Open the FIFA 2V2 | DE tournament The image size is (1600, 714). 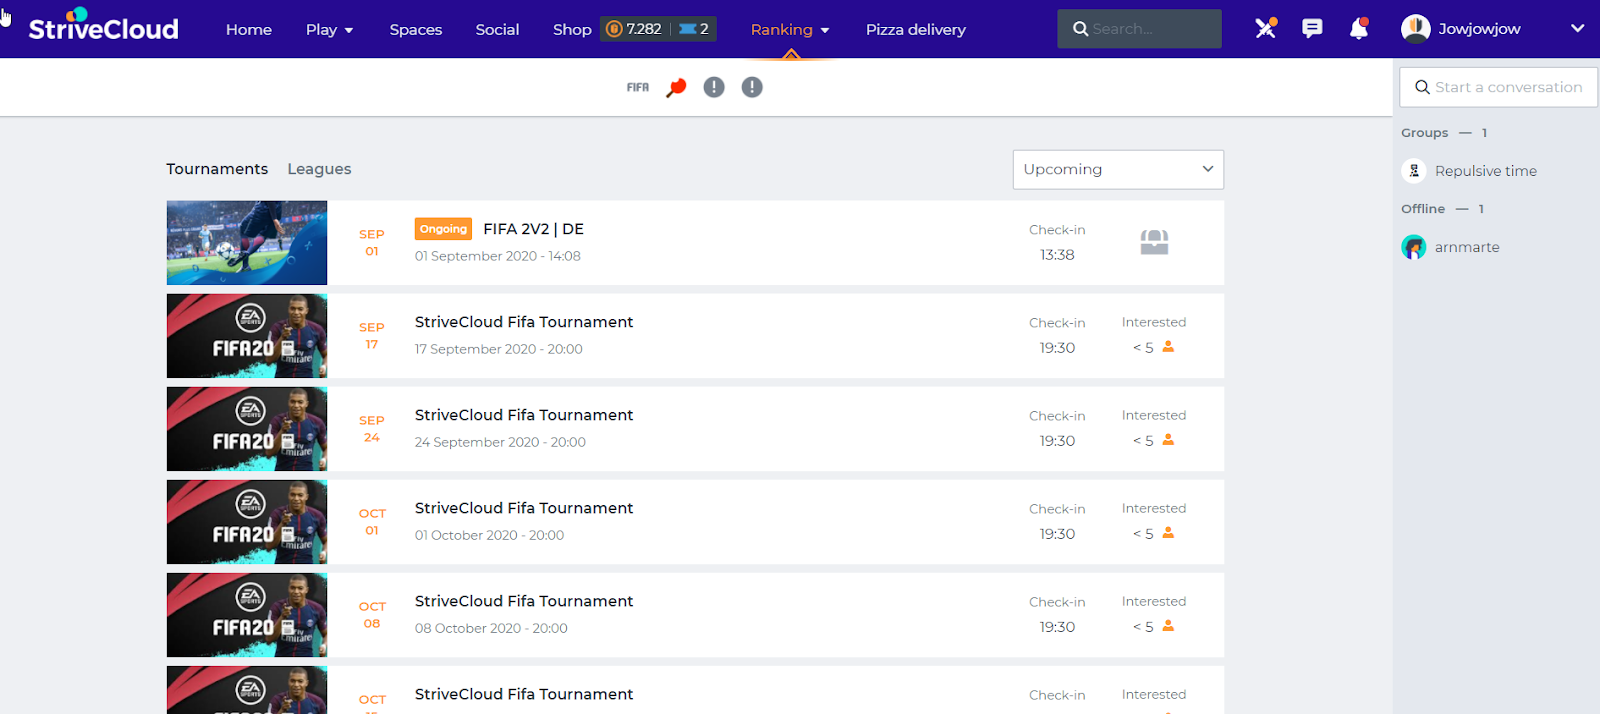point(533,229)
